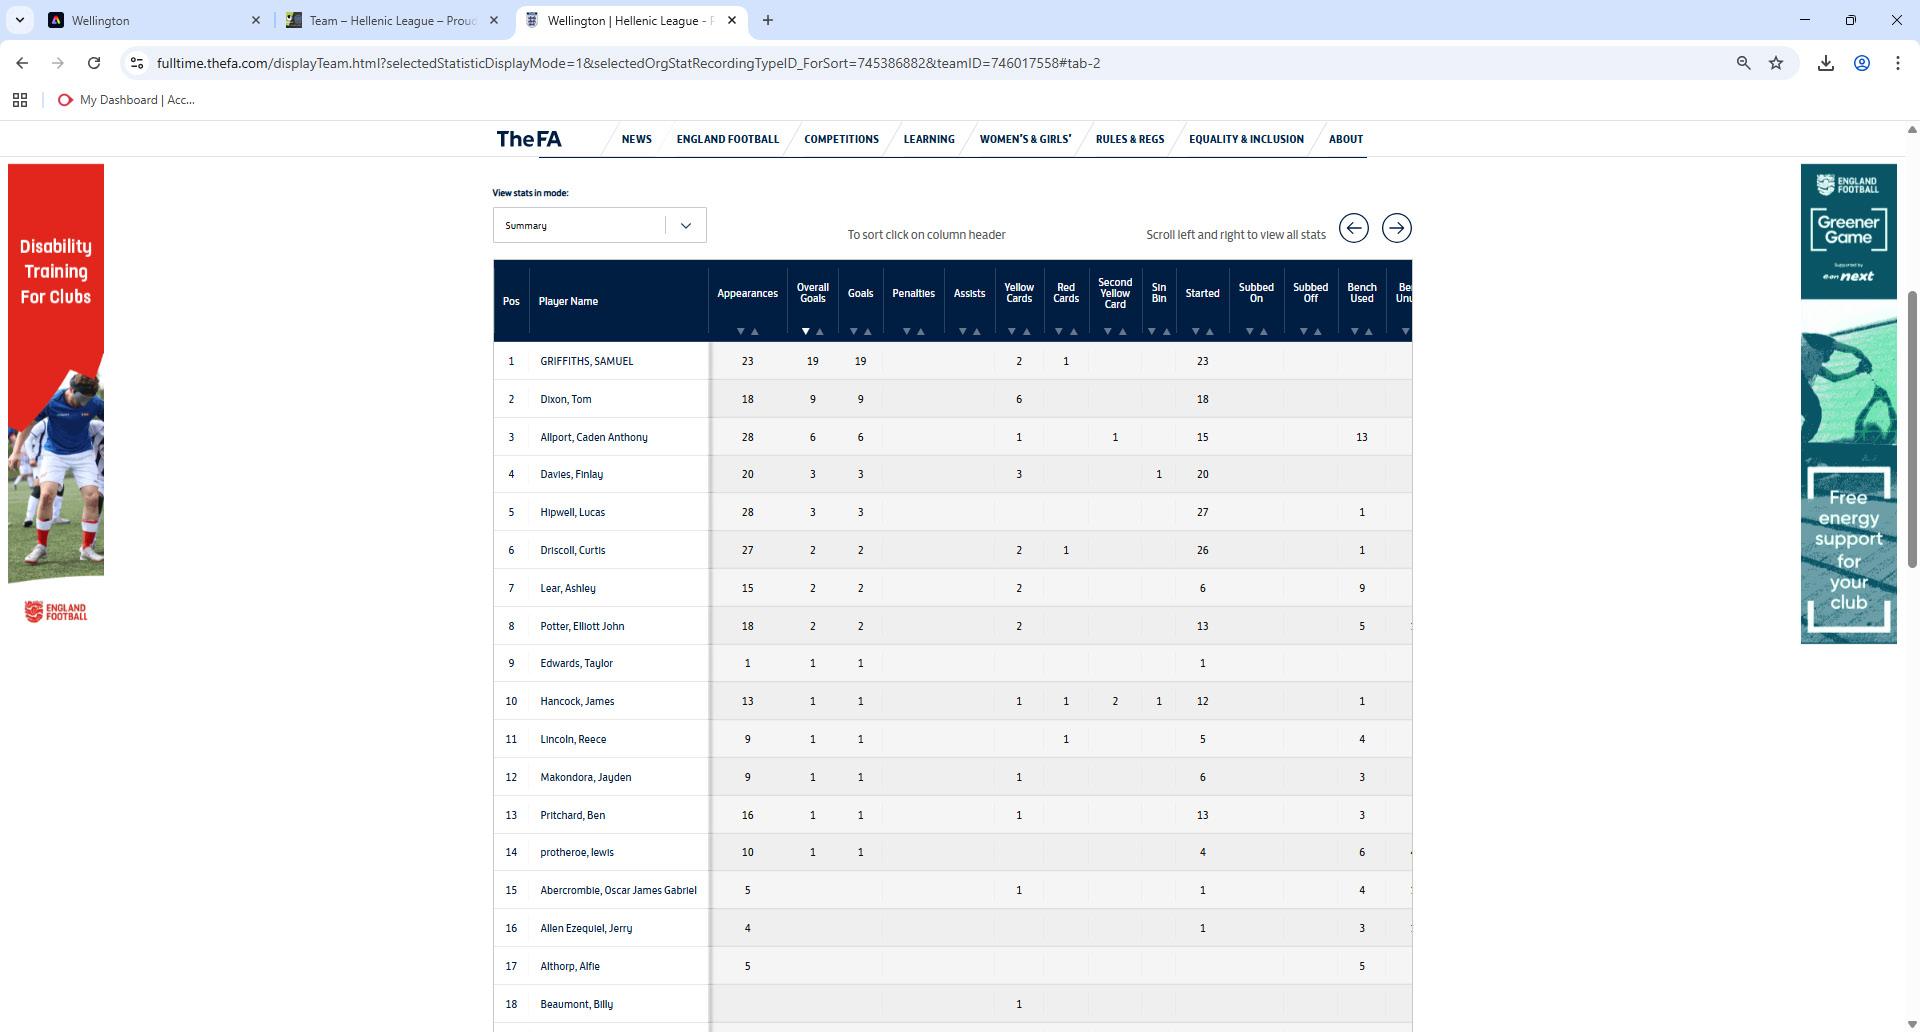Sort Red Cards column ascending
The height and width of the screenshot is (1032, 1920).
pyautogui.click(x=1073, y=331)
